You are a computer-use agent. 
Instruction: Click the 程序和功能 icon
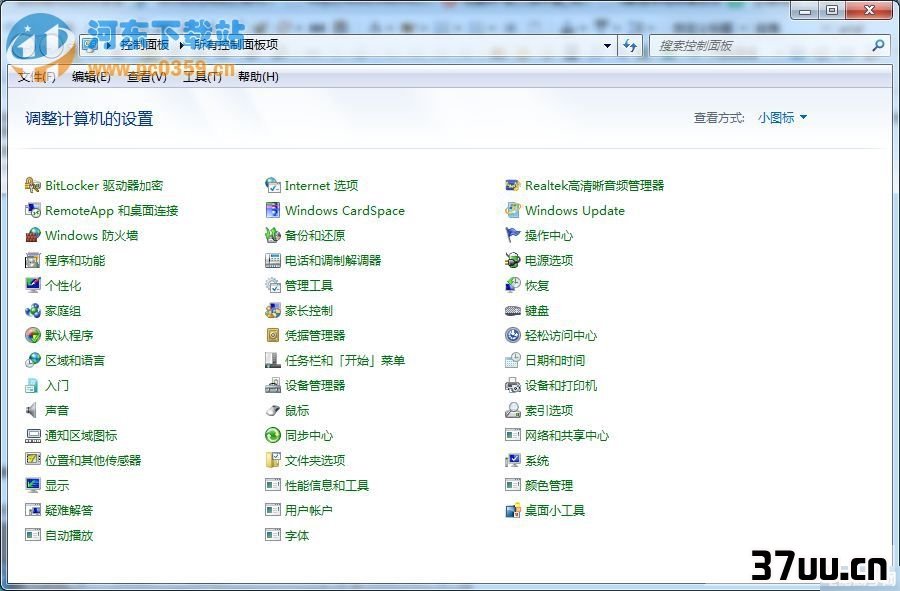pos(33,260)
